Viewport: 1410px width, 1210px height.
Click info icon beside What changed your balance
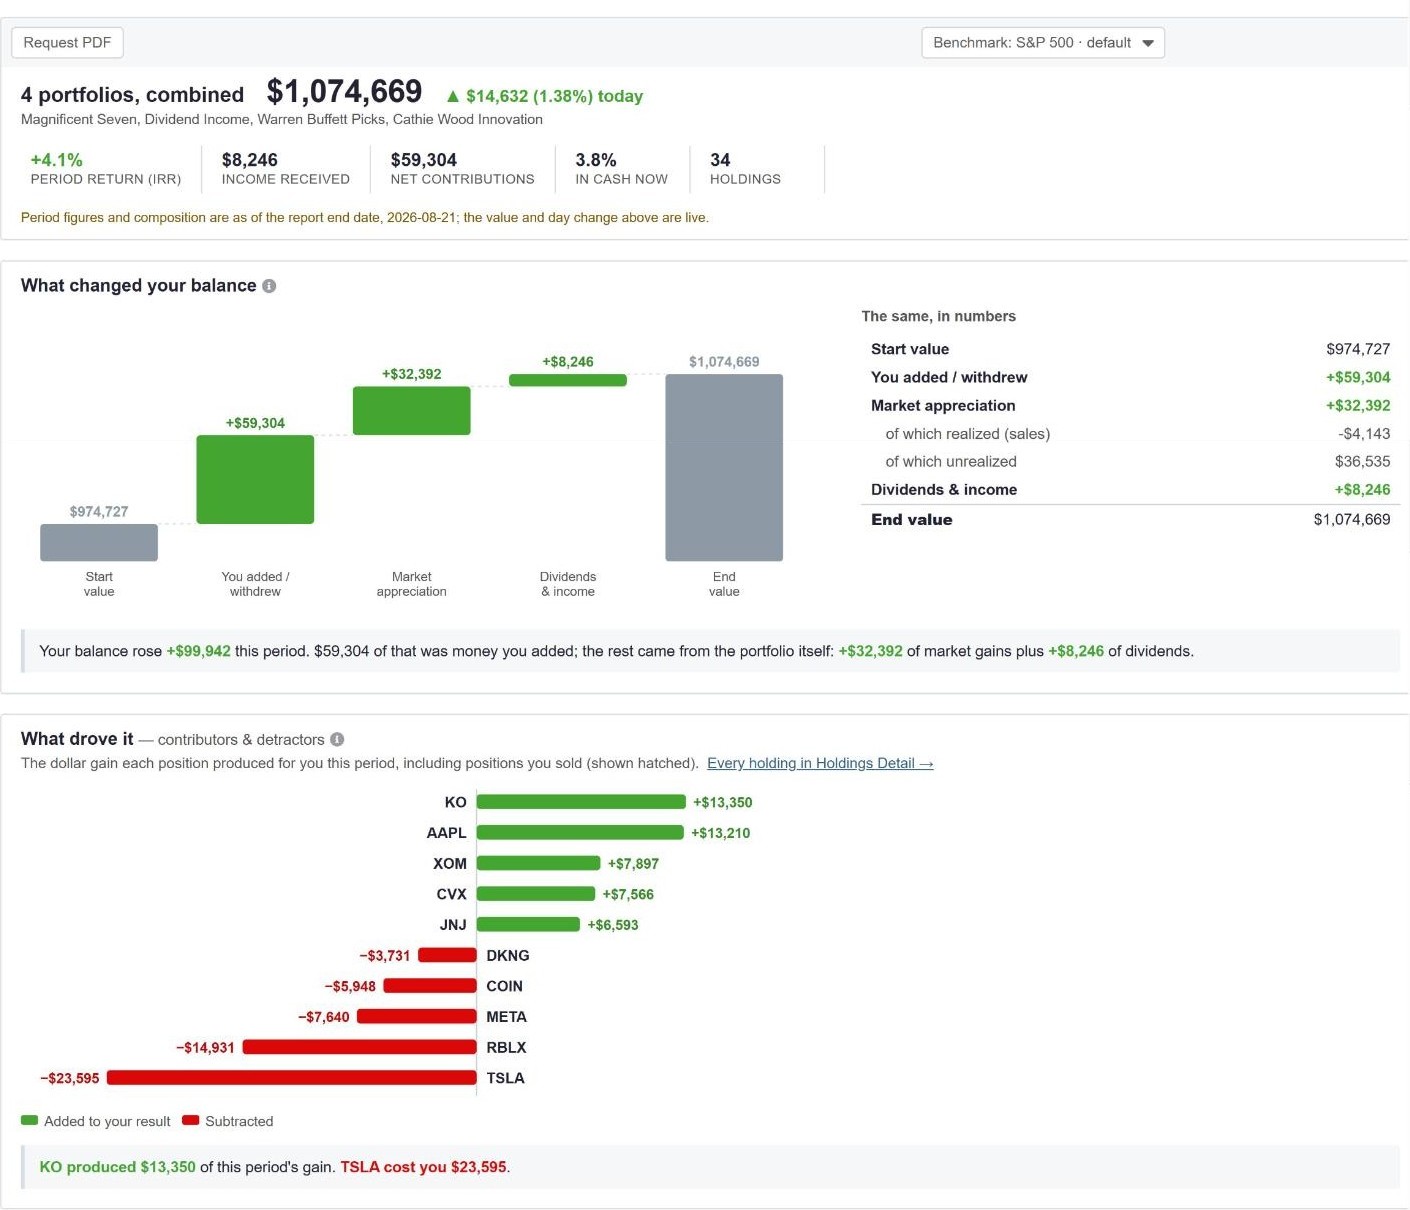[269, 286]
